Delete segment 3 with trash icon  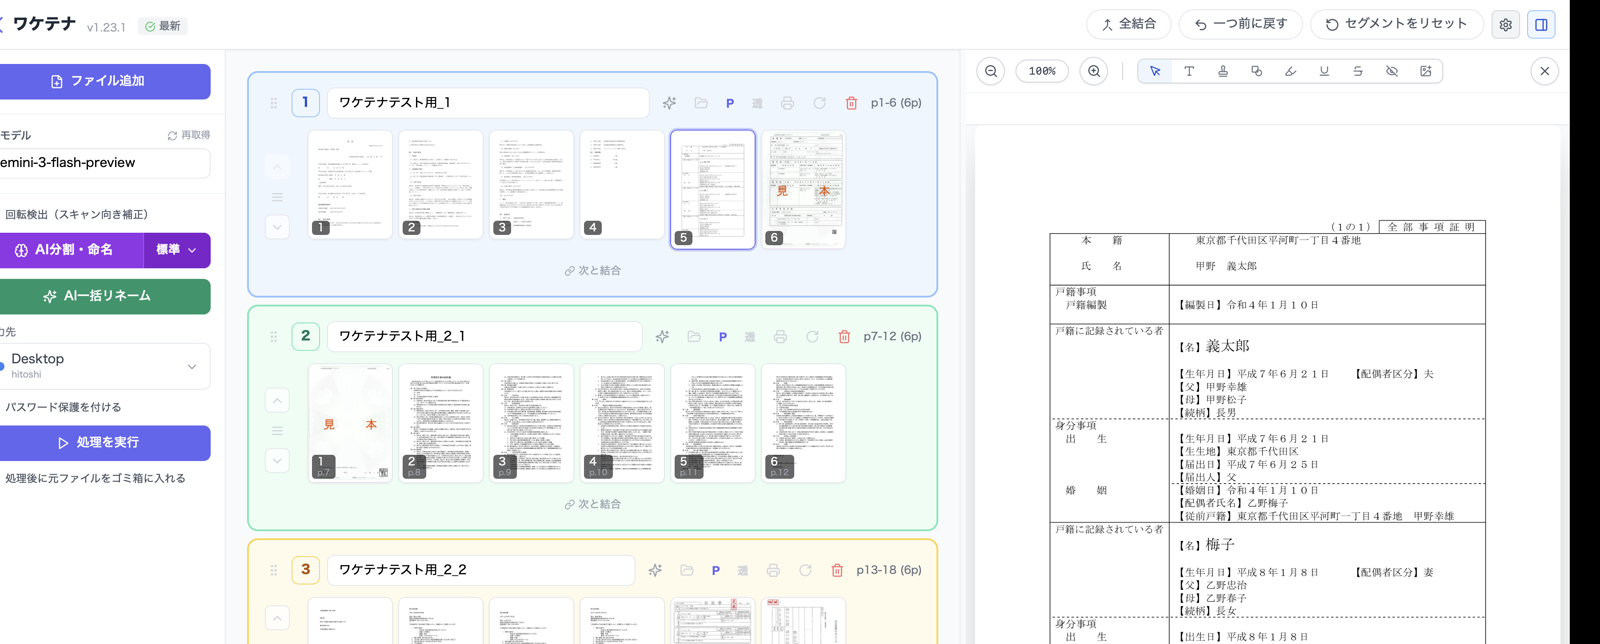click(x=838, y=570)
